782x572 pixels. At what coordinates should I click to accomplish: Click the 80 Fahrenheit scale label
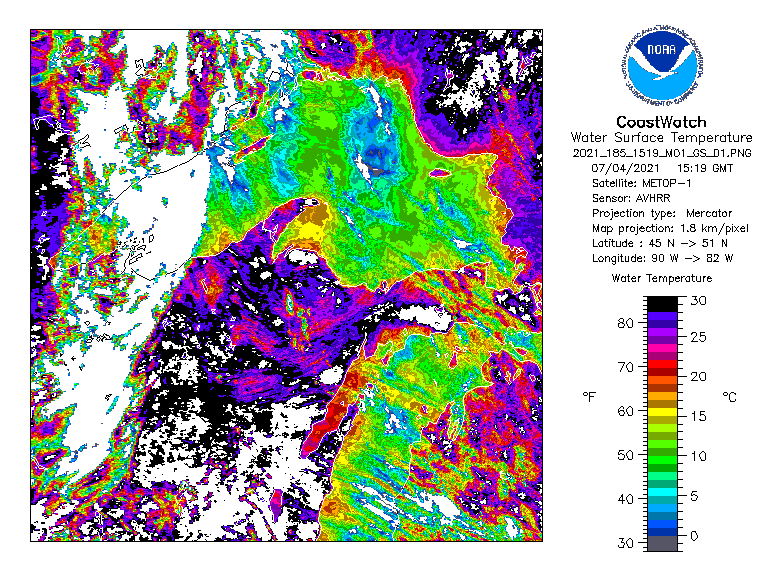[x=625, y=323]
